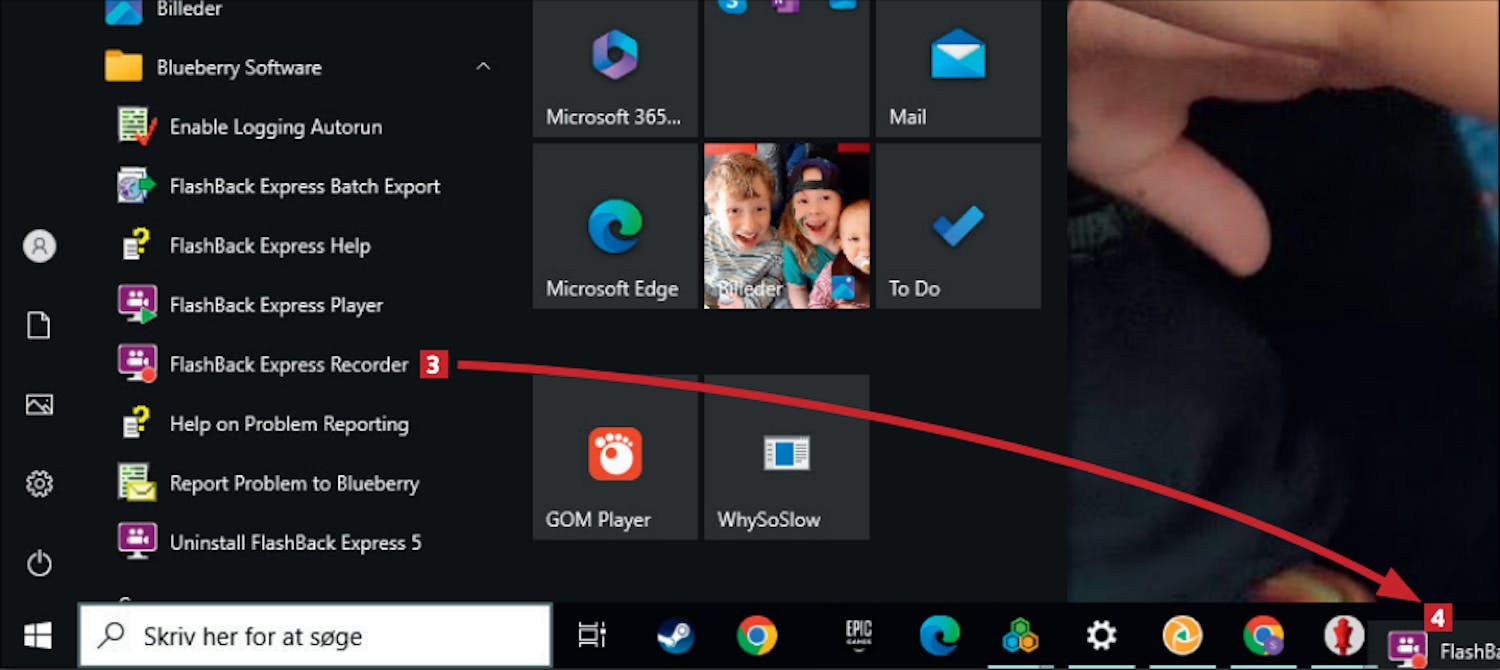Image resolution: width=1500 pixels, height=670 pixels.
Task: Click the Power button in Start sidebar
Action: 39,564
